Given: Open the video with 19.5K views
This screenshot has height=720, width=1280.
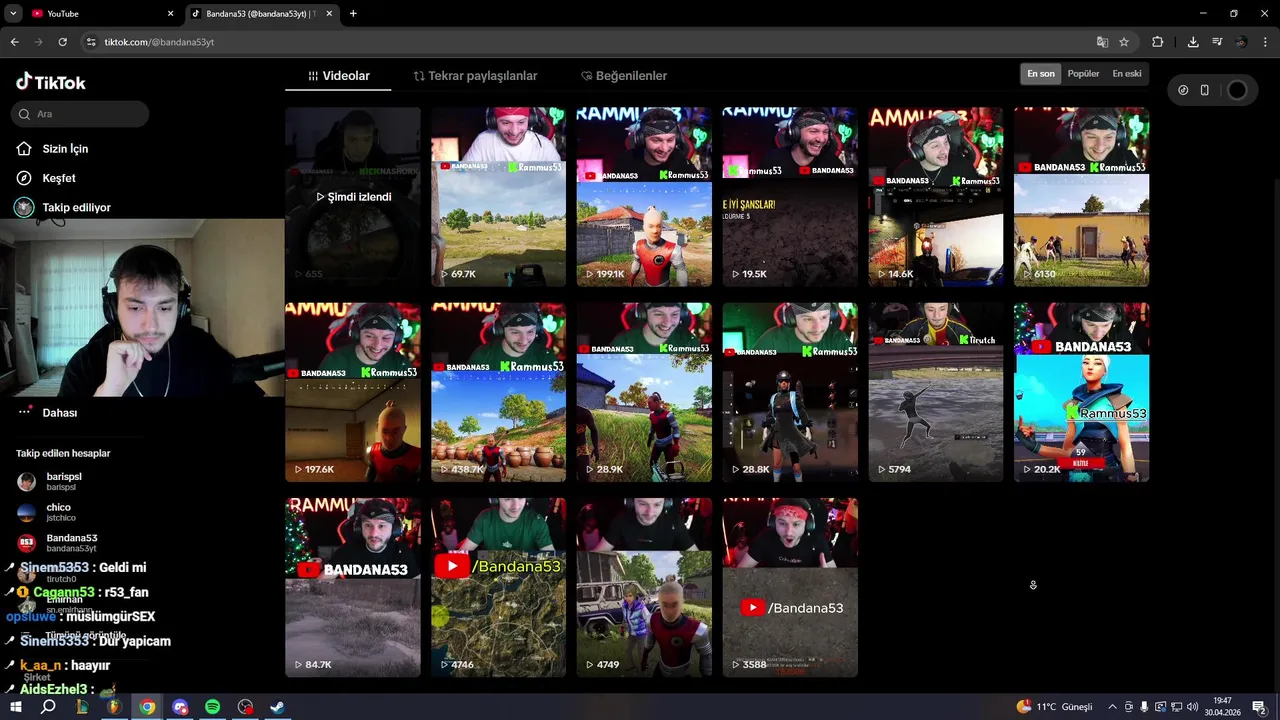Looking at the screenshot, I should point(790,197).
